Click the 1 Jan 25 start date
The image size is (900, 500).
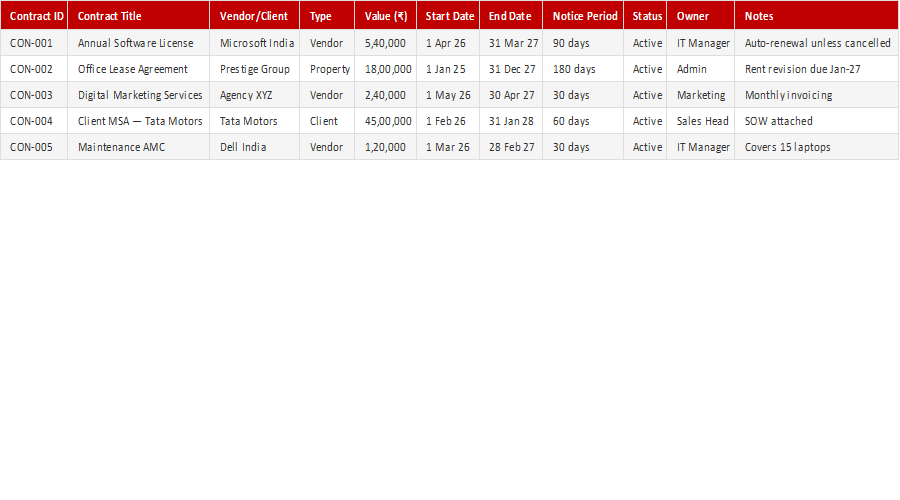(x=448, y=69)
